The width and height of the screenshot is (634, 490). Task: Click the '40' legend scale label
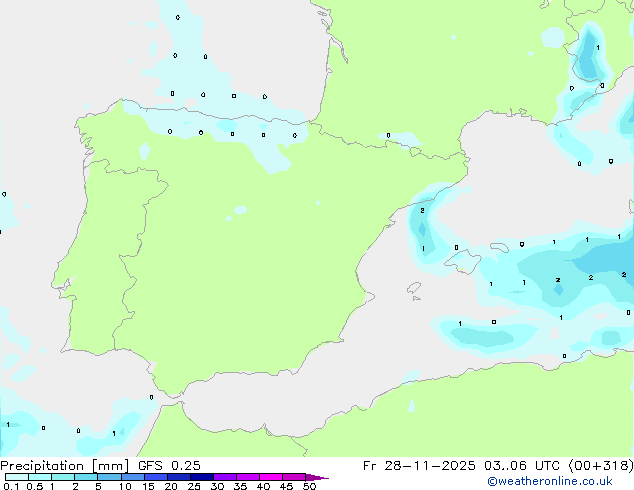[263, 486]
